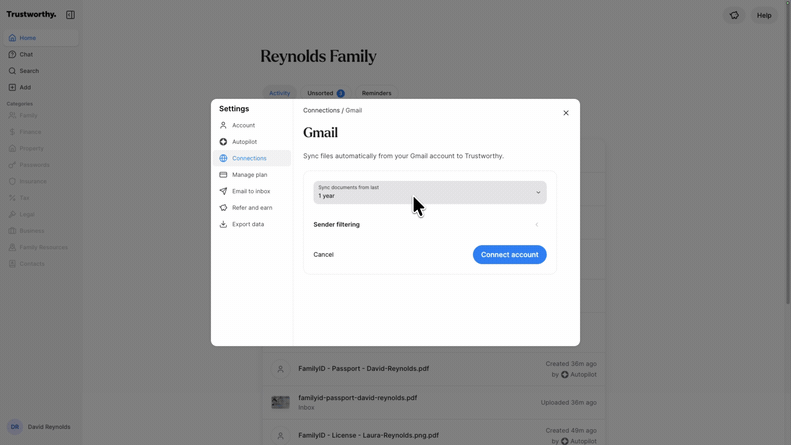791x445 pixels.
Task: Click the Home icon in sidebar
Action: (x=12, y=38)
